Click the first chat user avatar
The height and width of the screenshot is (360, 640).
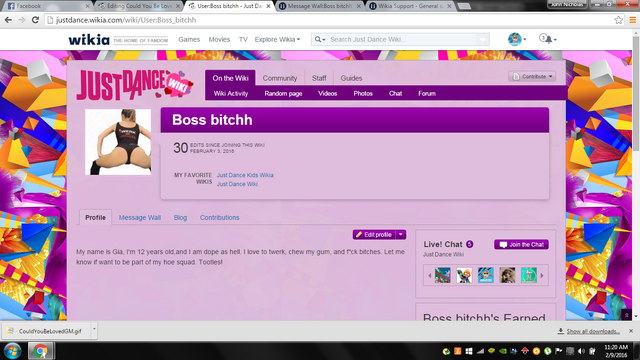(442, 275)
